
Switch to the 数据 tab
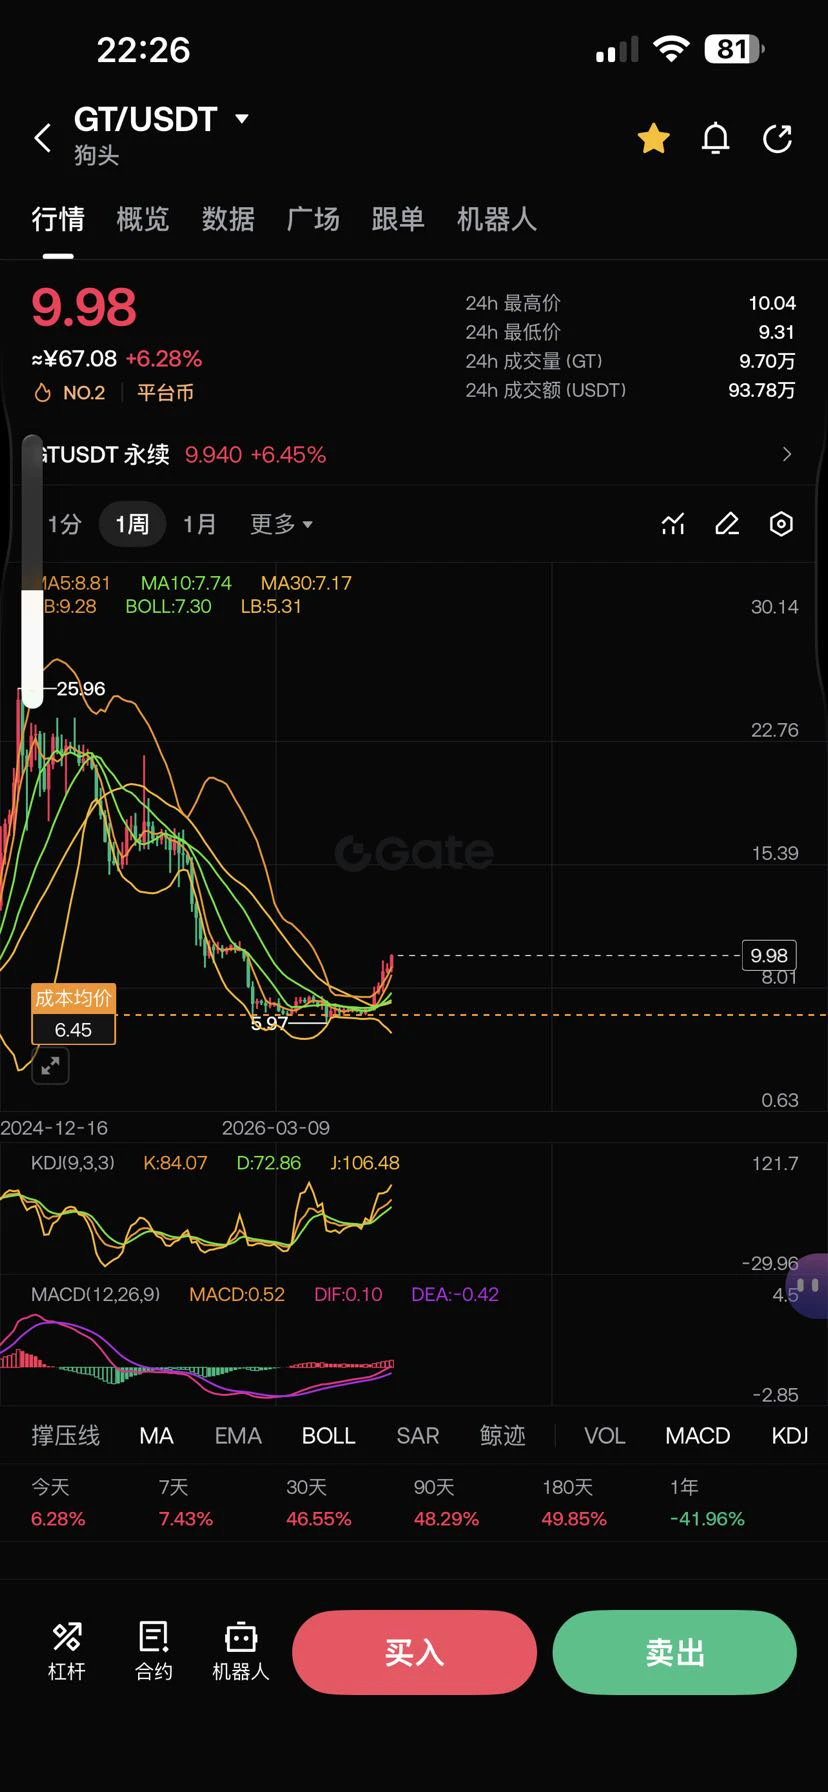tap(228, 219)
